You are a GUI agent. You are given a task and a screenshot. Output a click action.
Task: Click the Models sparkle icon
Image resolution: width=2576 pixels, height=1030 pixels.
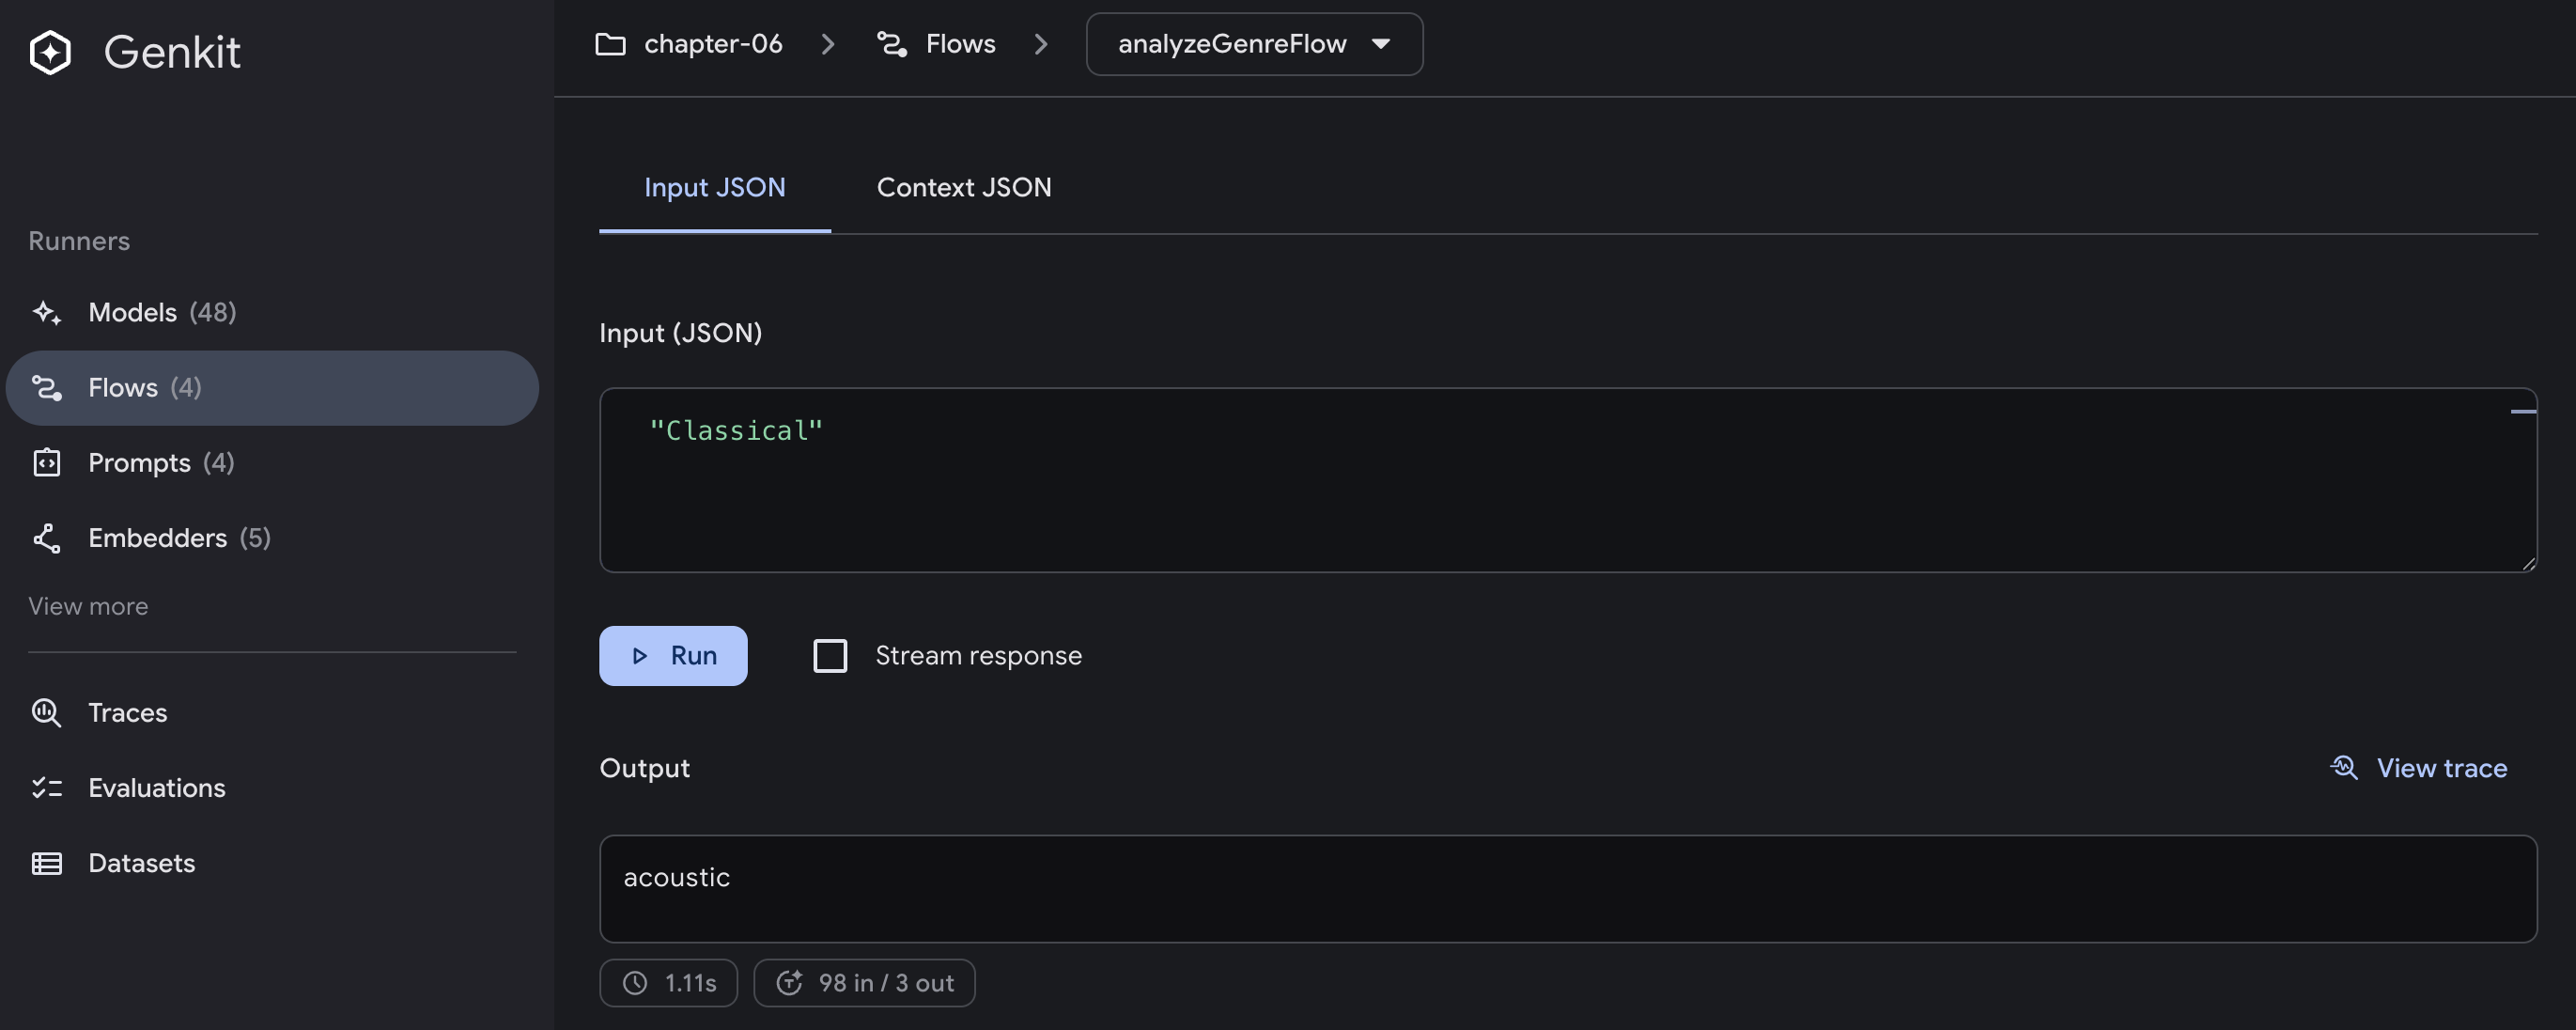click(47, 313)
